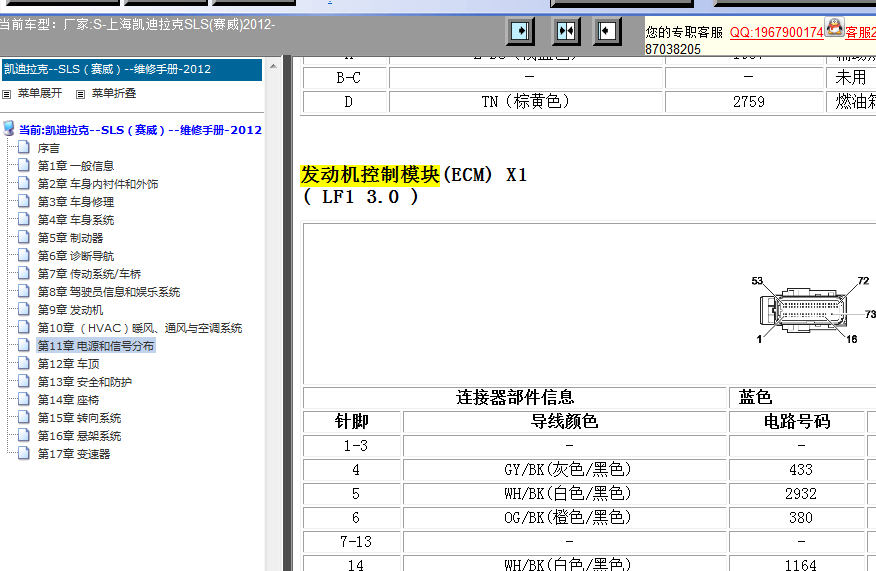Image resolution: width=876 pixels, height=571 pixels.
Task: Click the page icon beside 第17章 变速器
Action: click(x=23, y=453)
